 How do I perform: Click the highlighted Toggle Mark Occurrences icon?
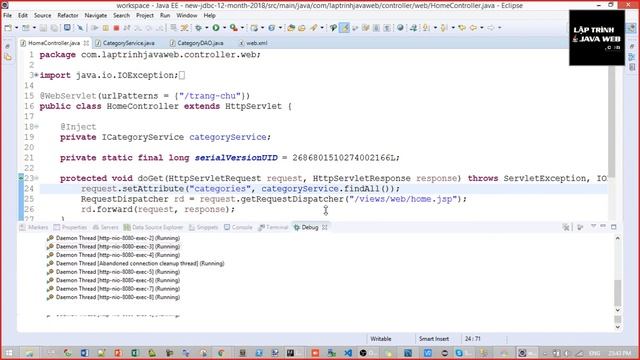click(345, 28)
